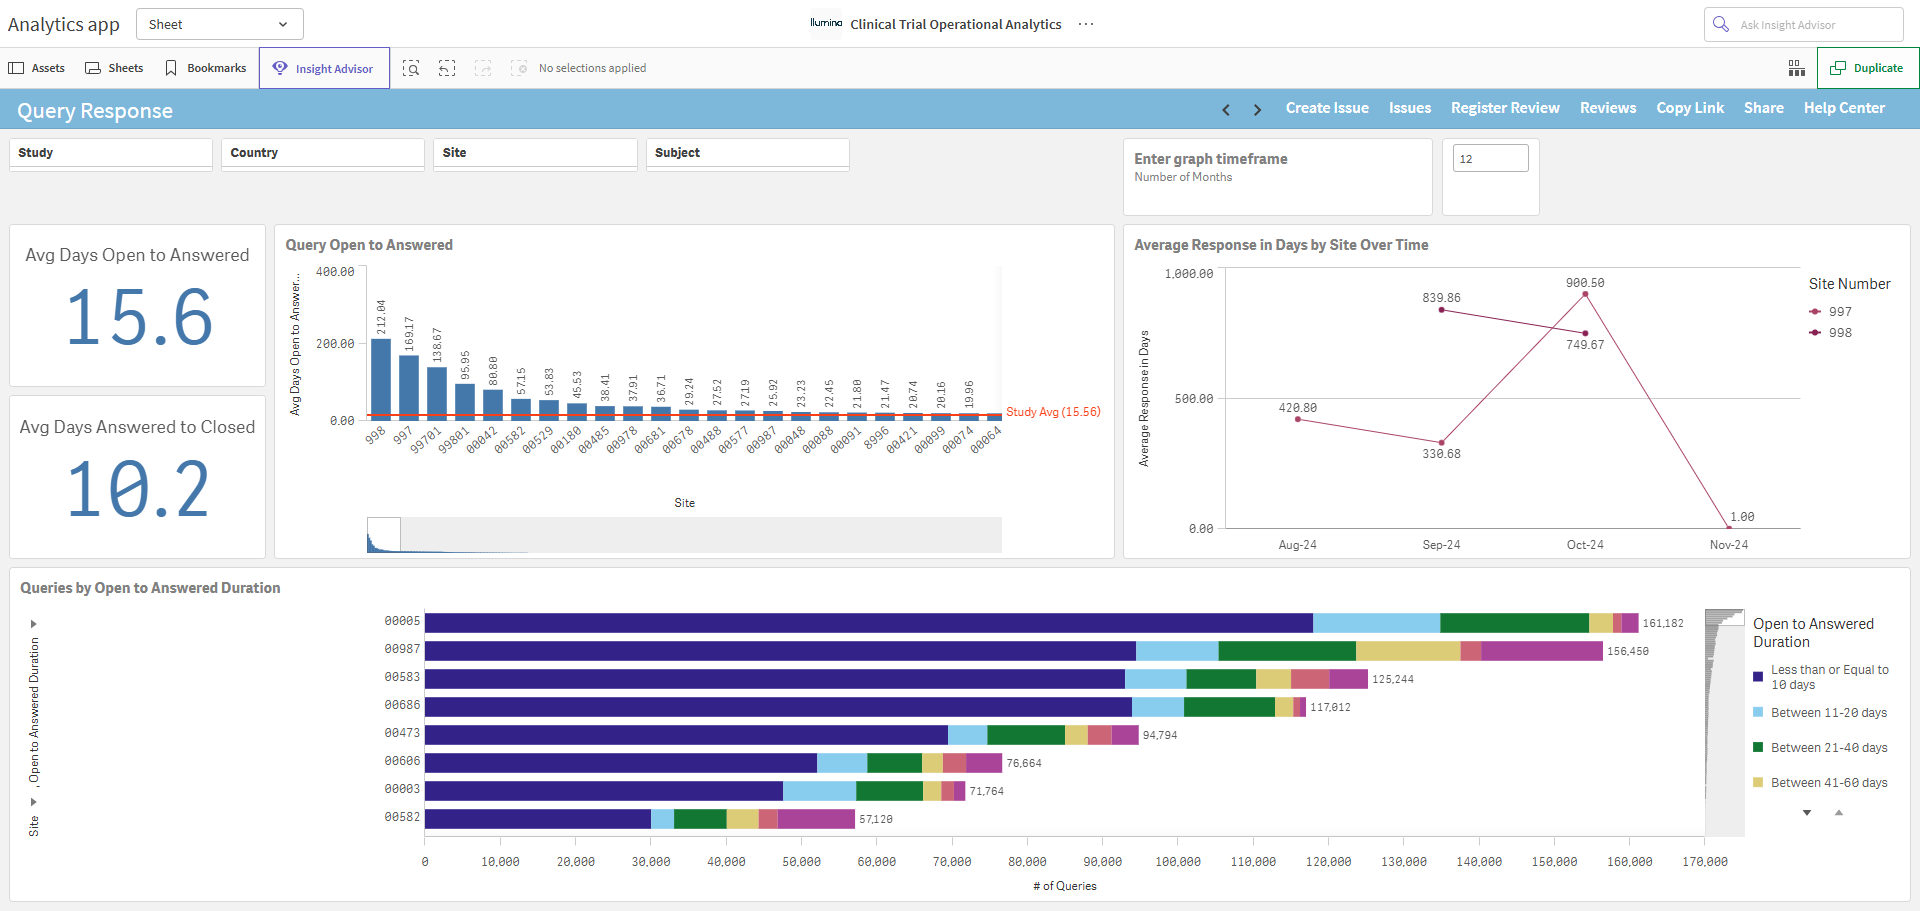Open the Subject filter pane
The image size is (1920, 911).
point(748,153)
